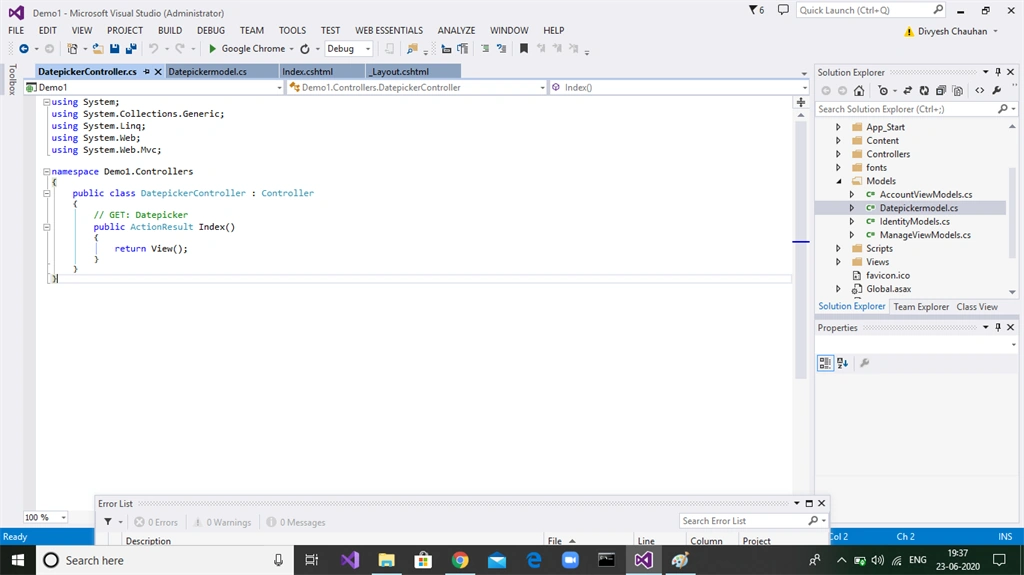The image size is (1024, 575).
Task: Click the Find in Files toolbar icon
Action: (x=412, y=48)
